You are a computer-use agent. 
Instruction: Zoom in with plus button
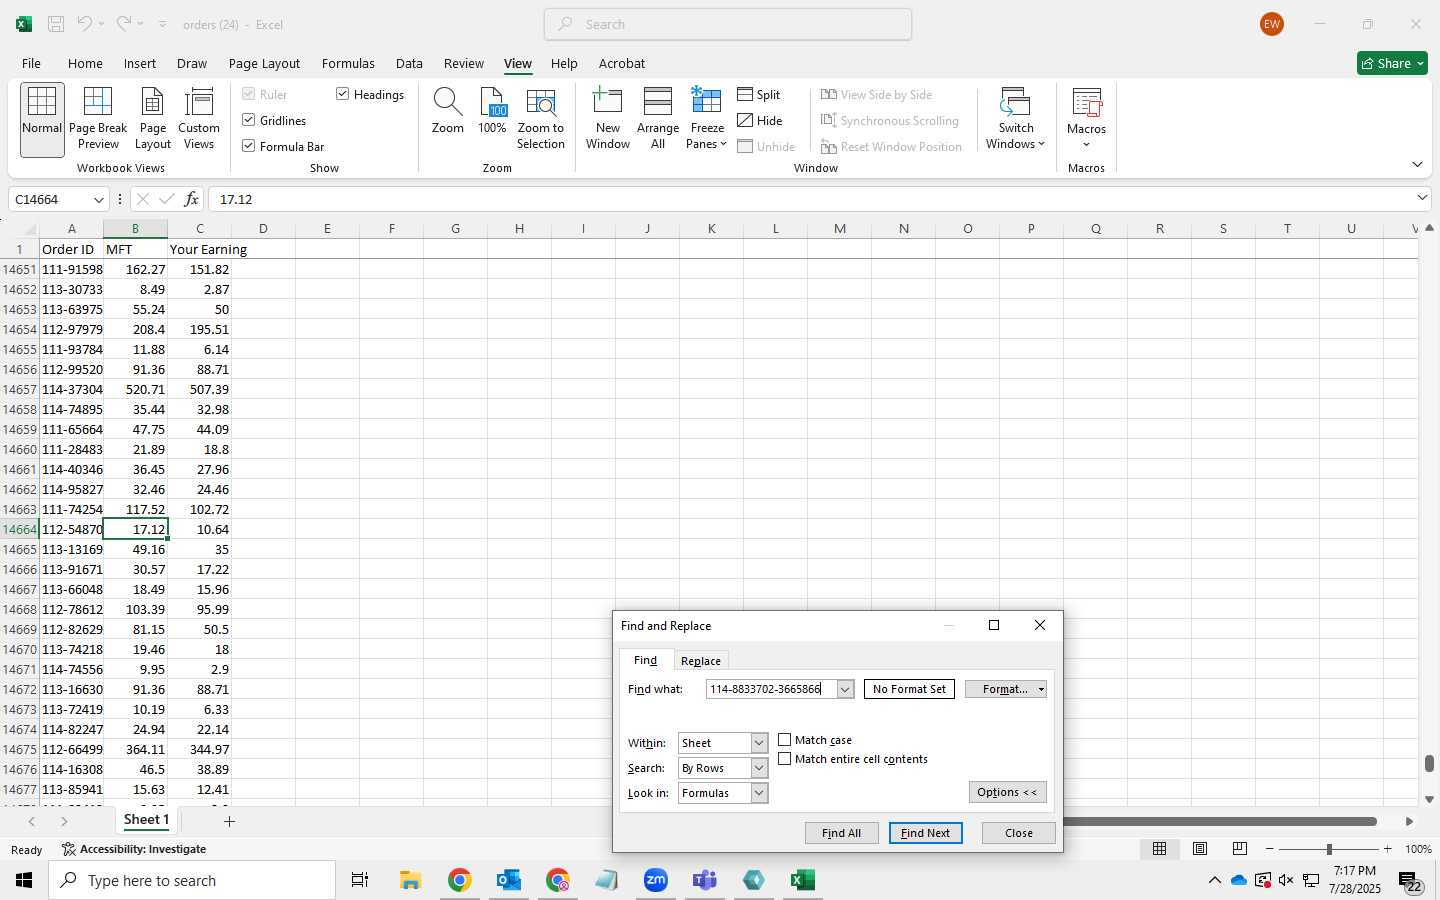point(1387,849)
